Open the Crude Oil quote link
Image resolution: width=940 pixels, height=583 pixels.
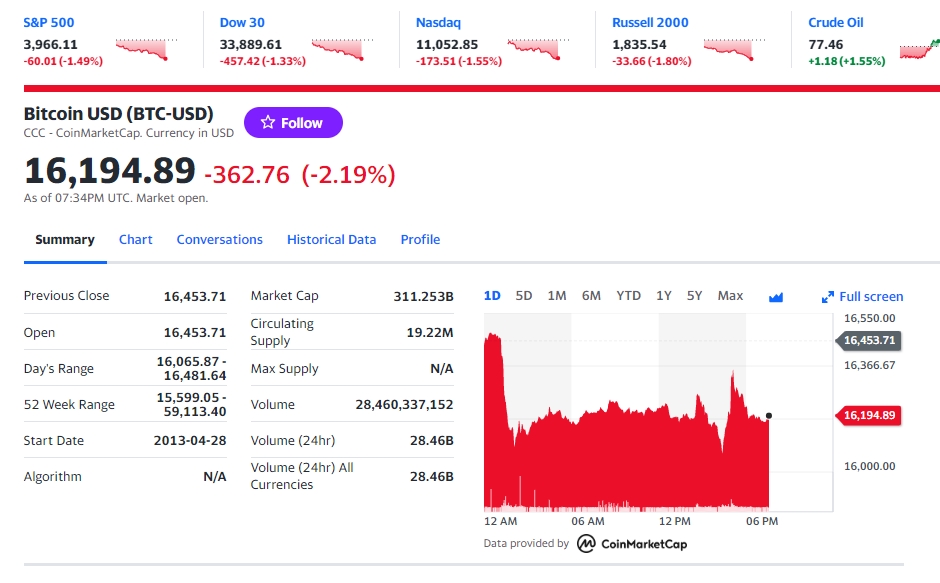point(835,22)
